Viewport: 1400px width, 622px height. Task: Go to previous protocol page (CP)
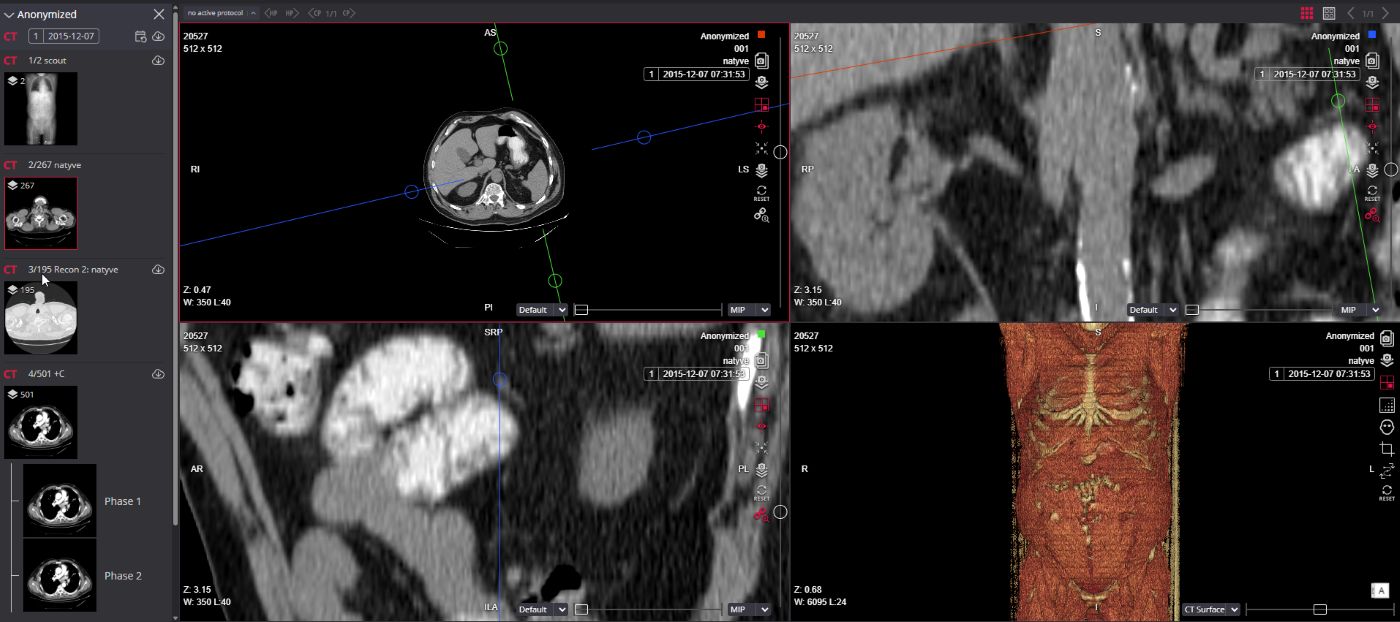[314, 13]
